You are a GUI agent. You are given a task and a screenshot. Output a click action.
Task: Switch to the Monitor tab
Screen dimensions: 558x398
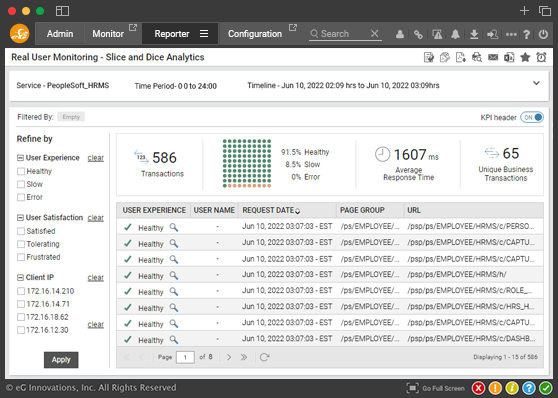(108, 34)
